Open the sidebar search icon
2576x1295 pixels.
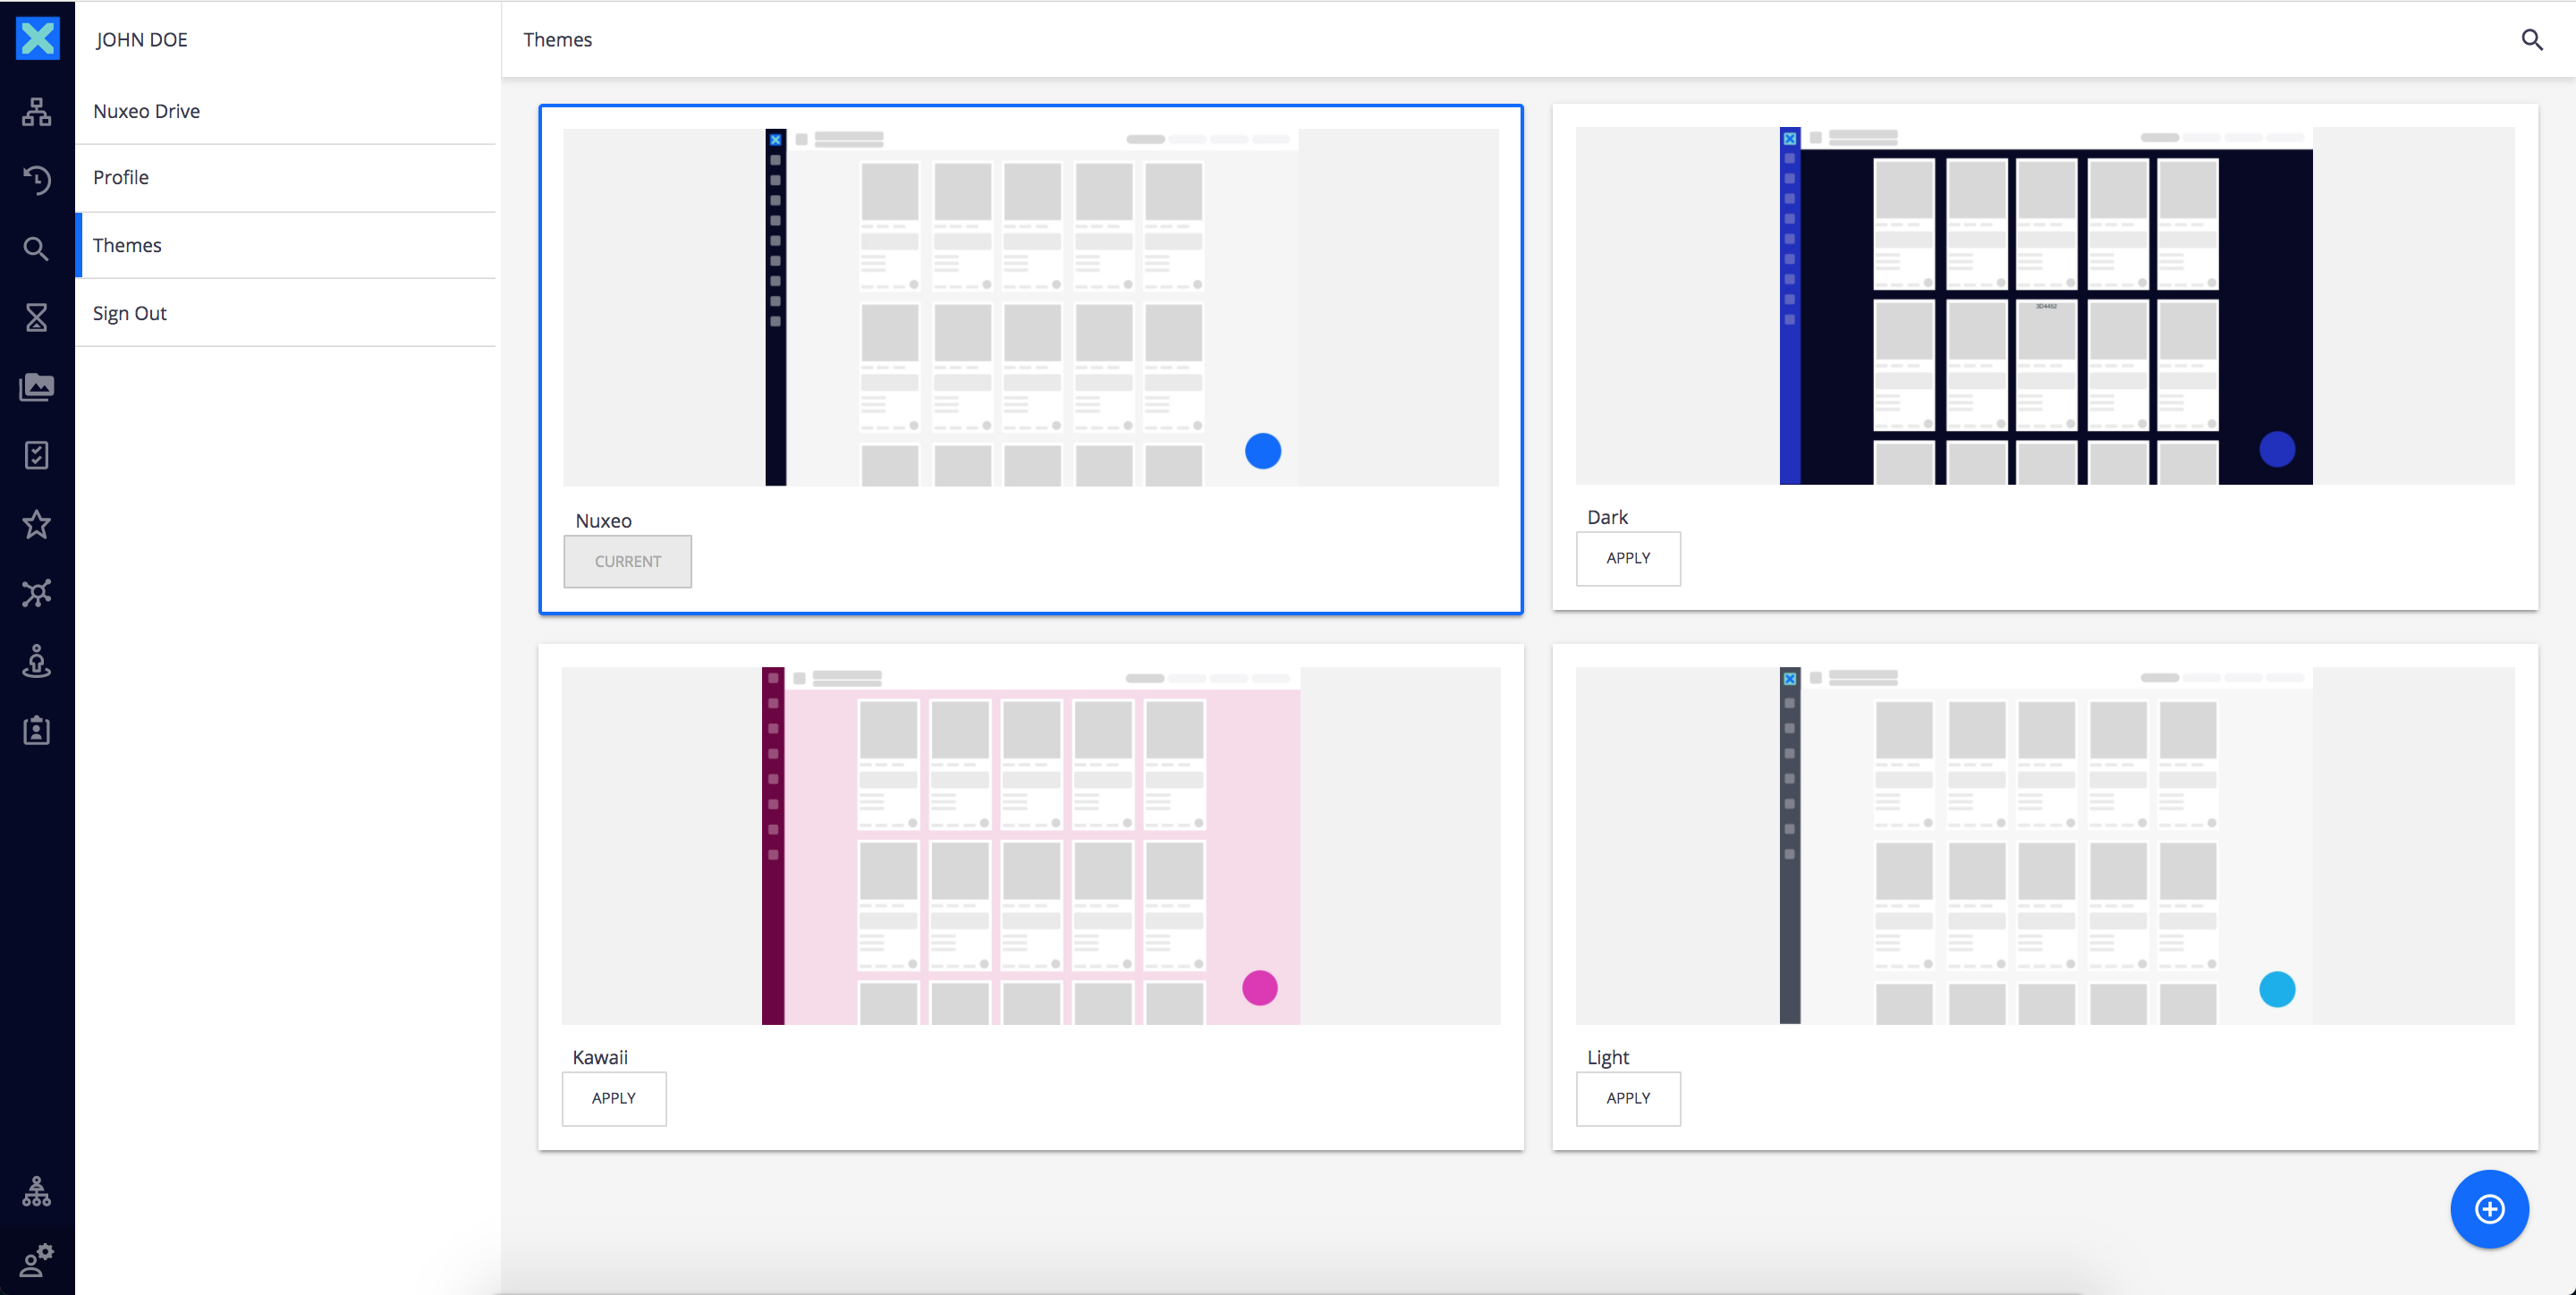(37, 249)
